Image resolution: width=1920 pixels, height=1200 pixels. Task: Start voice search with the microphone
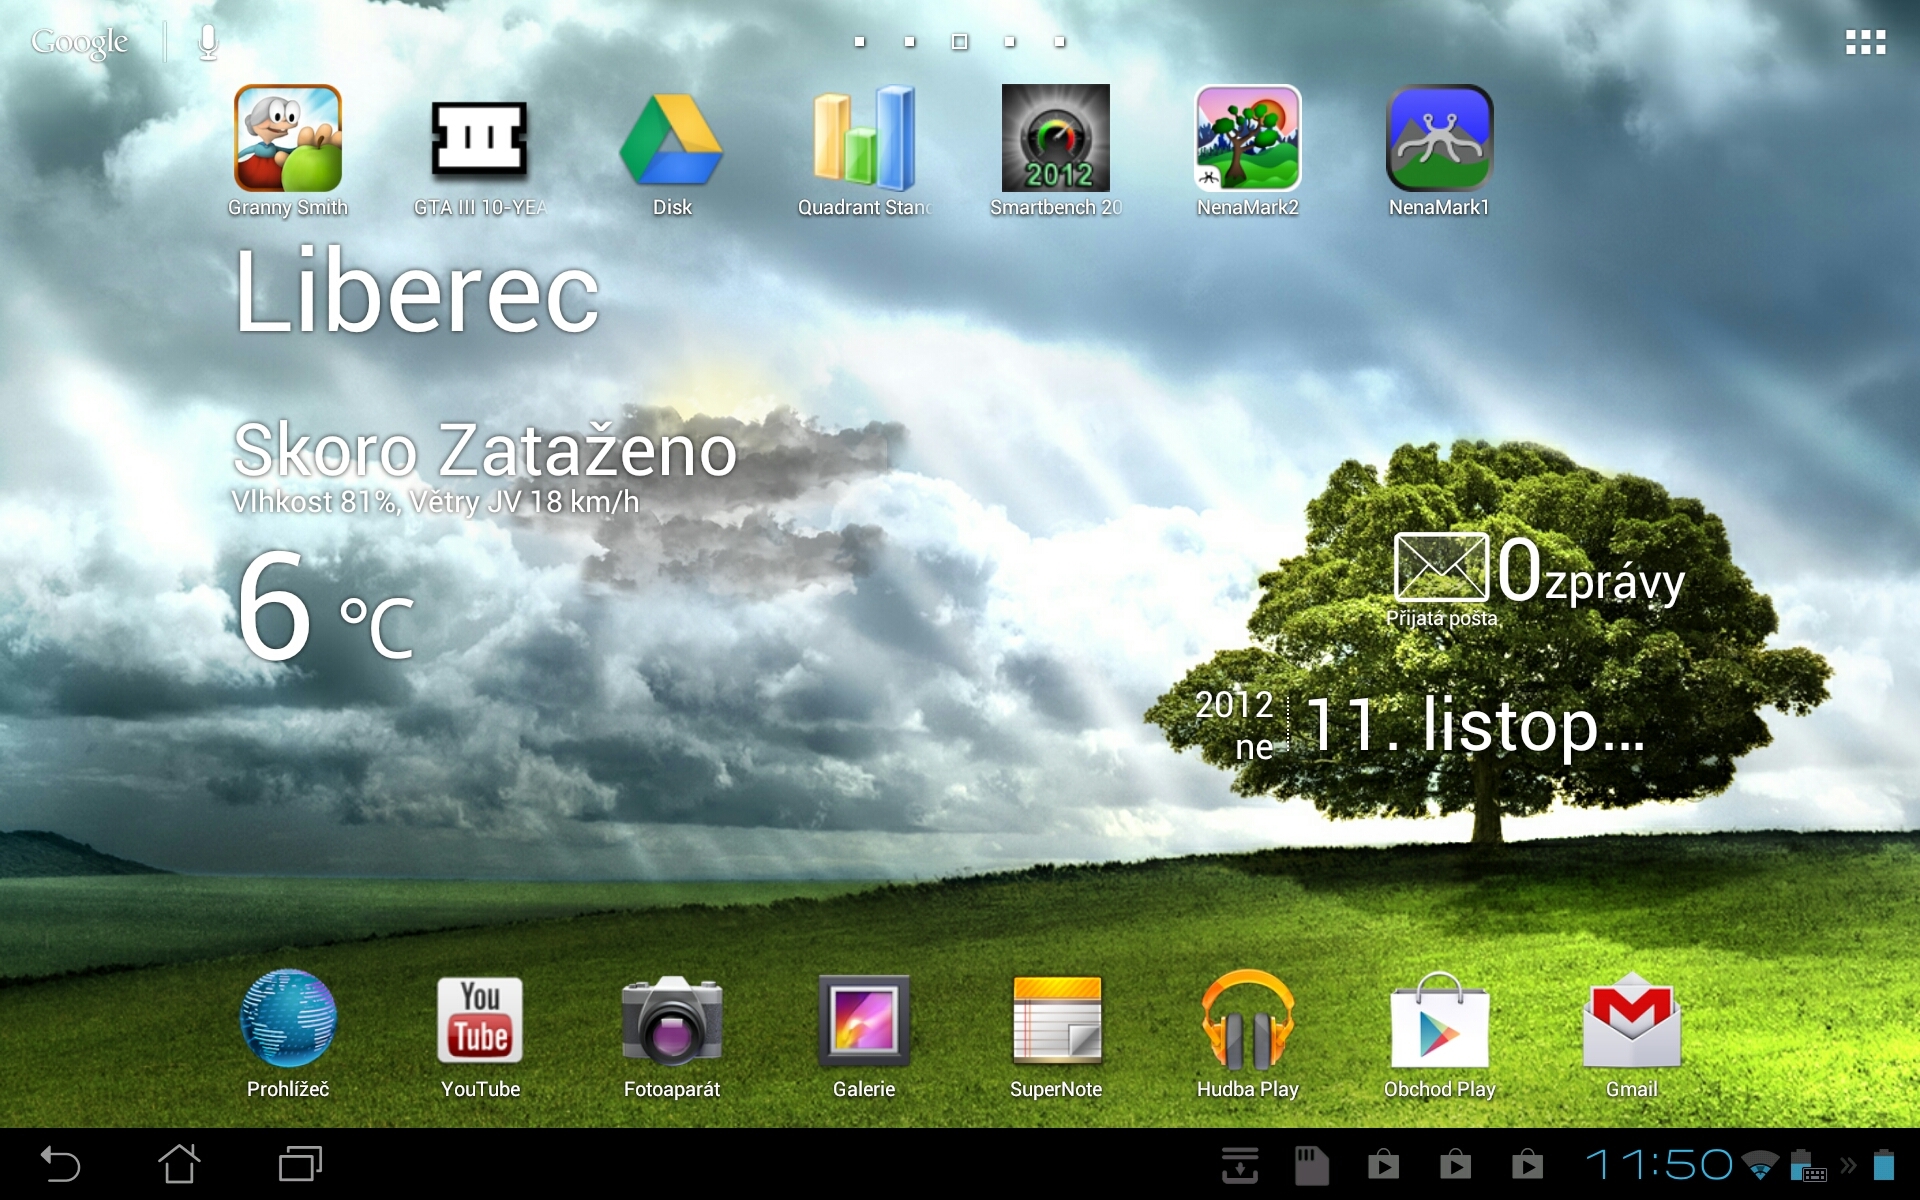click(207, 42)
